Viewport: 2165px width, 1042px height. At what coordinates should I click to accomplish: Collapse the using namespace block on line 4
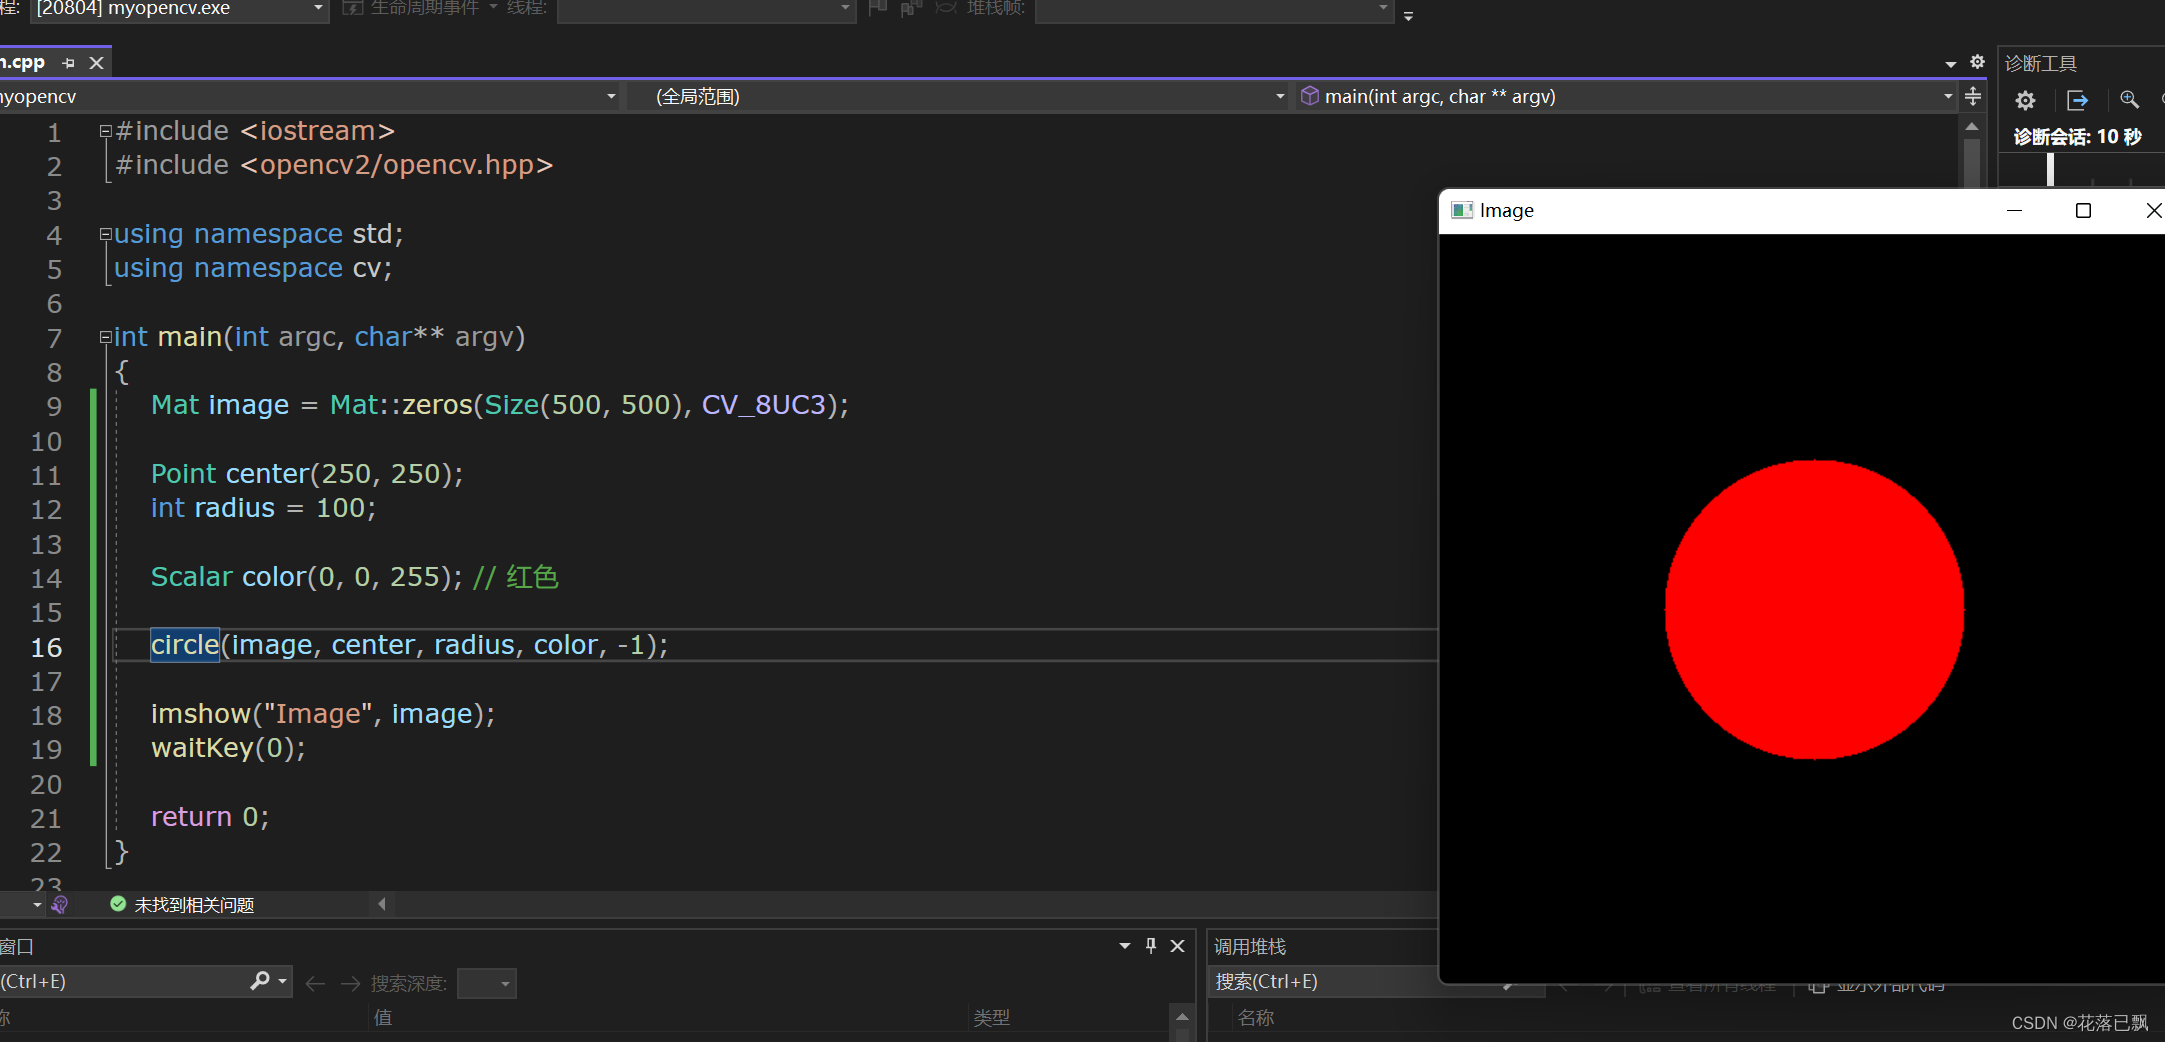pos(105,234)
